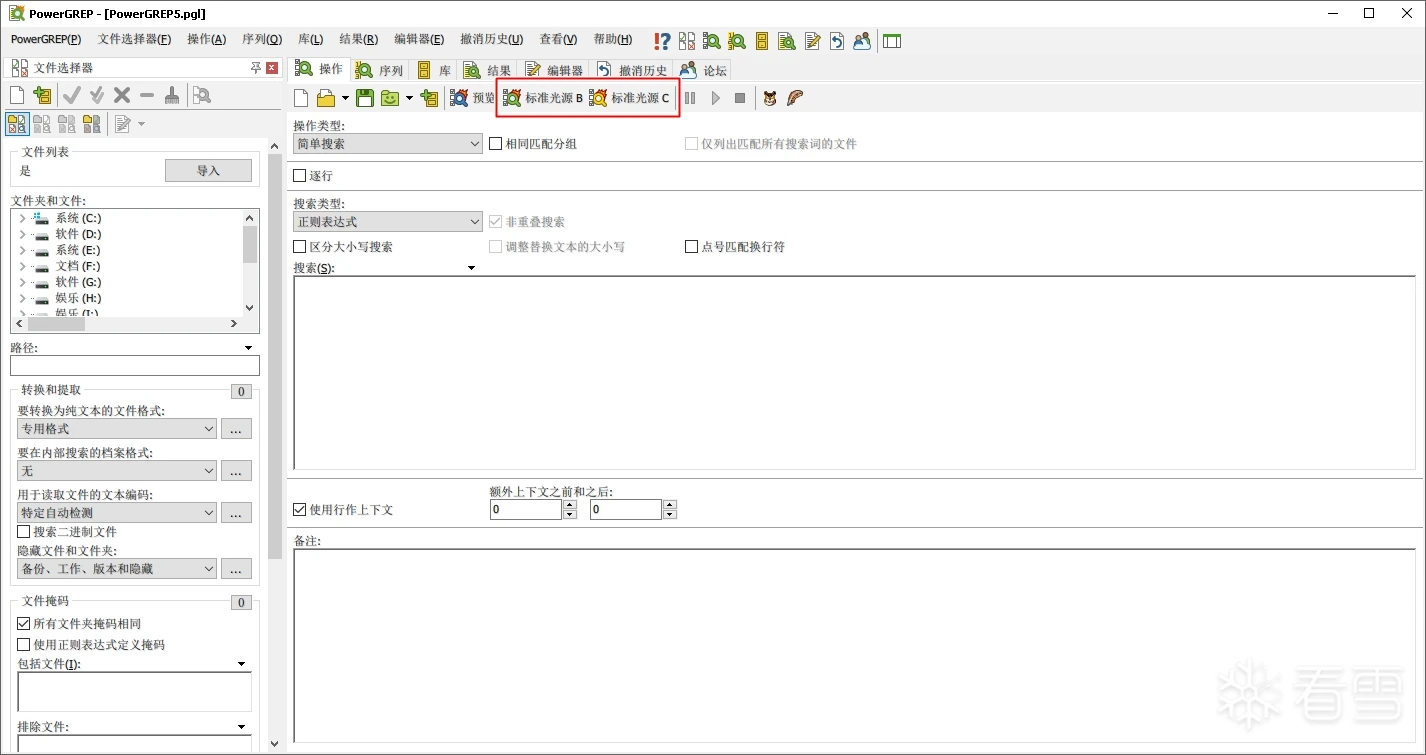Viewport: 1426px width, 755px height.
Task: Click the ellipsis button beside 特定自动检测
Action: click(235, 513)
